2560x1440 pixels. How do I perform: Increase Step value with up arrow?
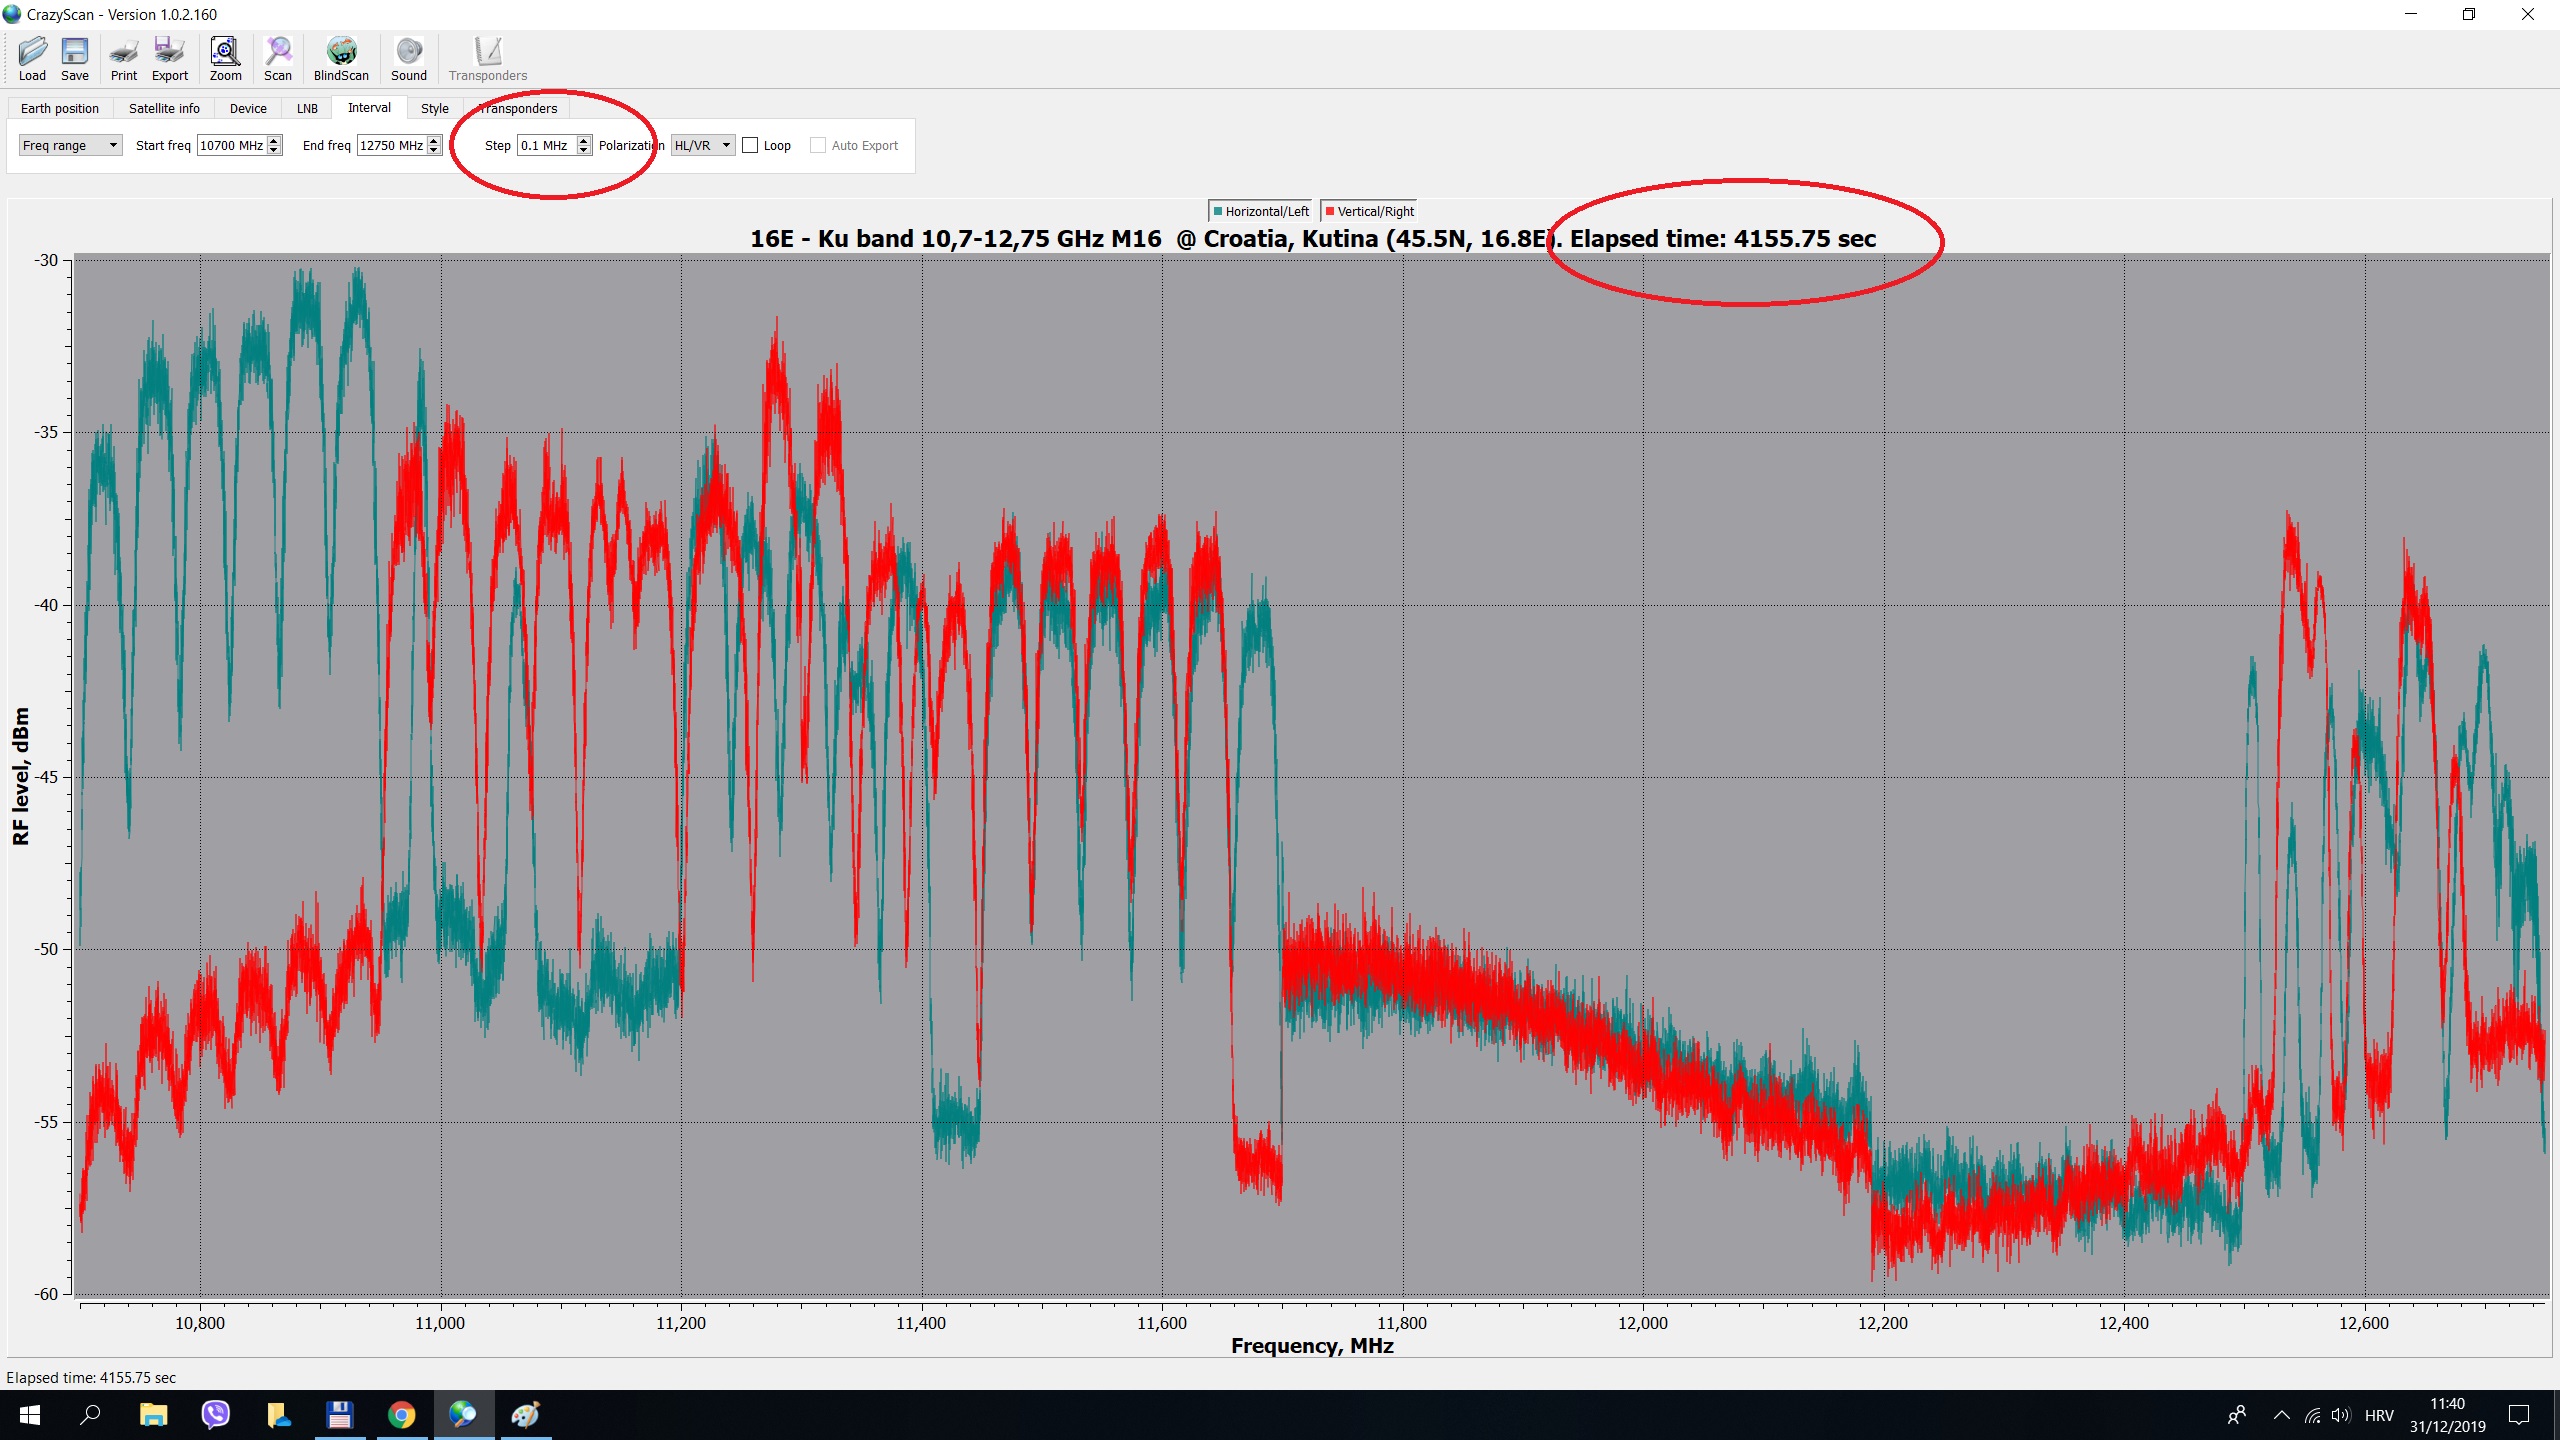click(x=584, y=141)
